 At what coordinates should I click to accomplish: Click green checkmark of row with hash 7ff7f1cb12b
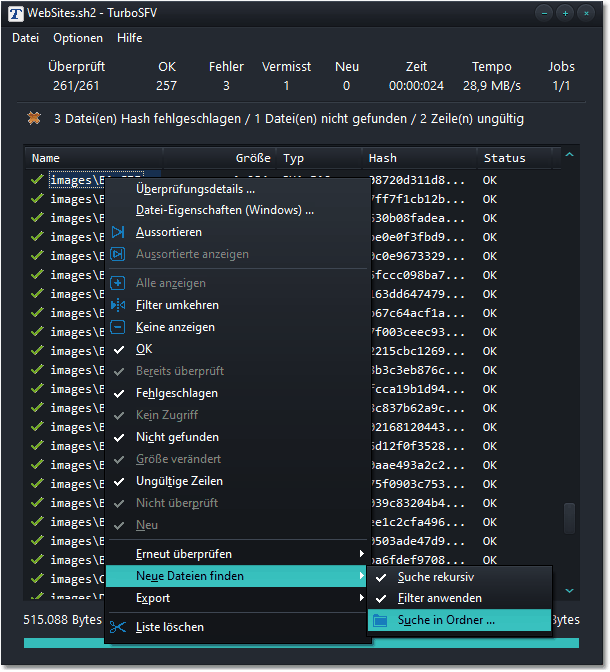[x=37, y=198]
